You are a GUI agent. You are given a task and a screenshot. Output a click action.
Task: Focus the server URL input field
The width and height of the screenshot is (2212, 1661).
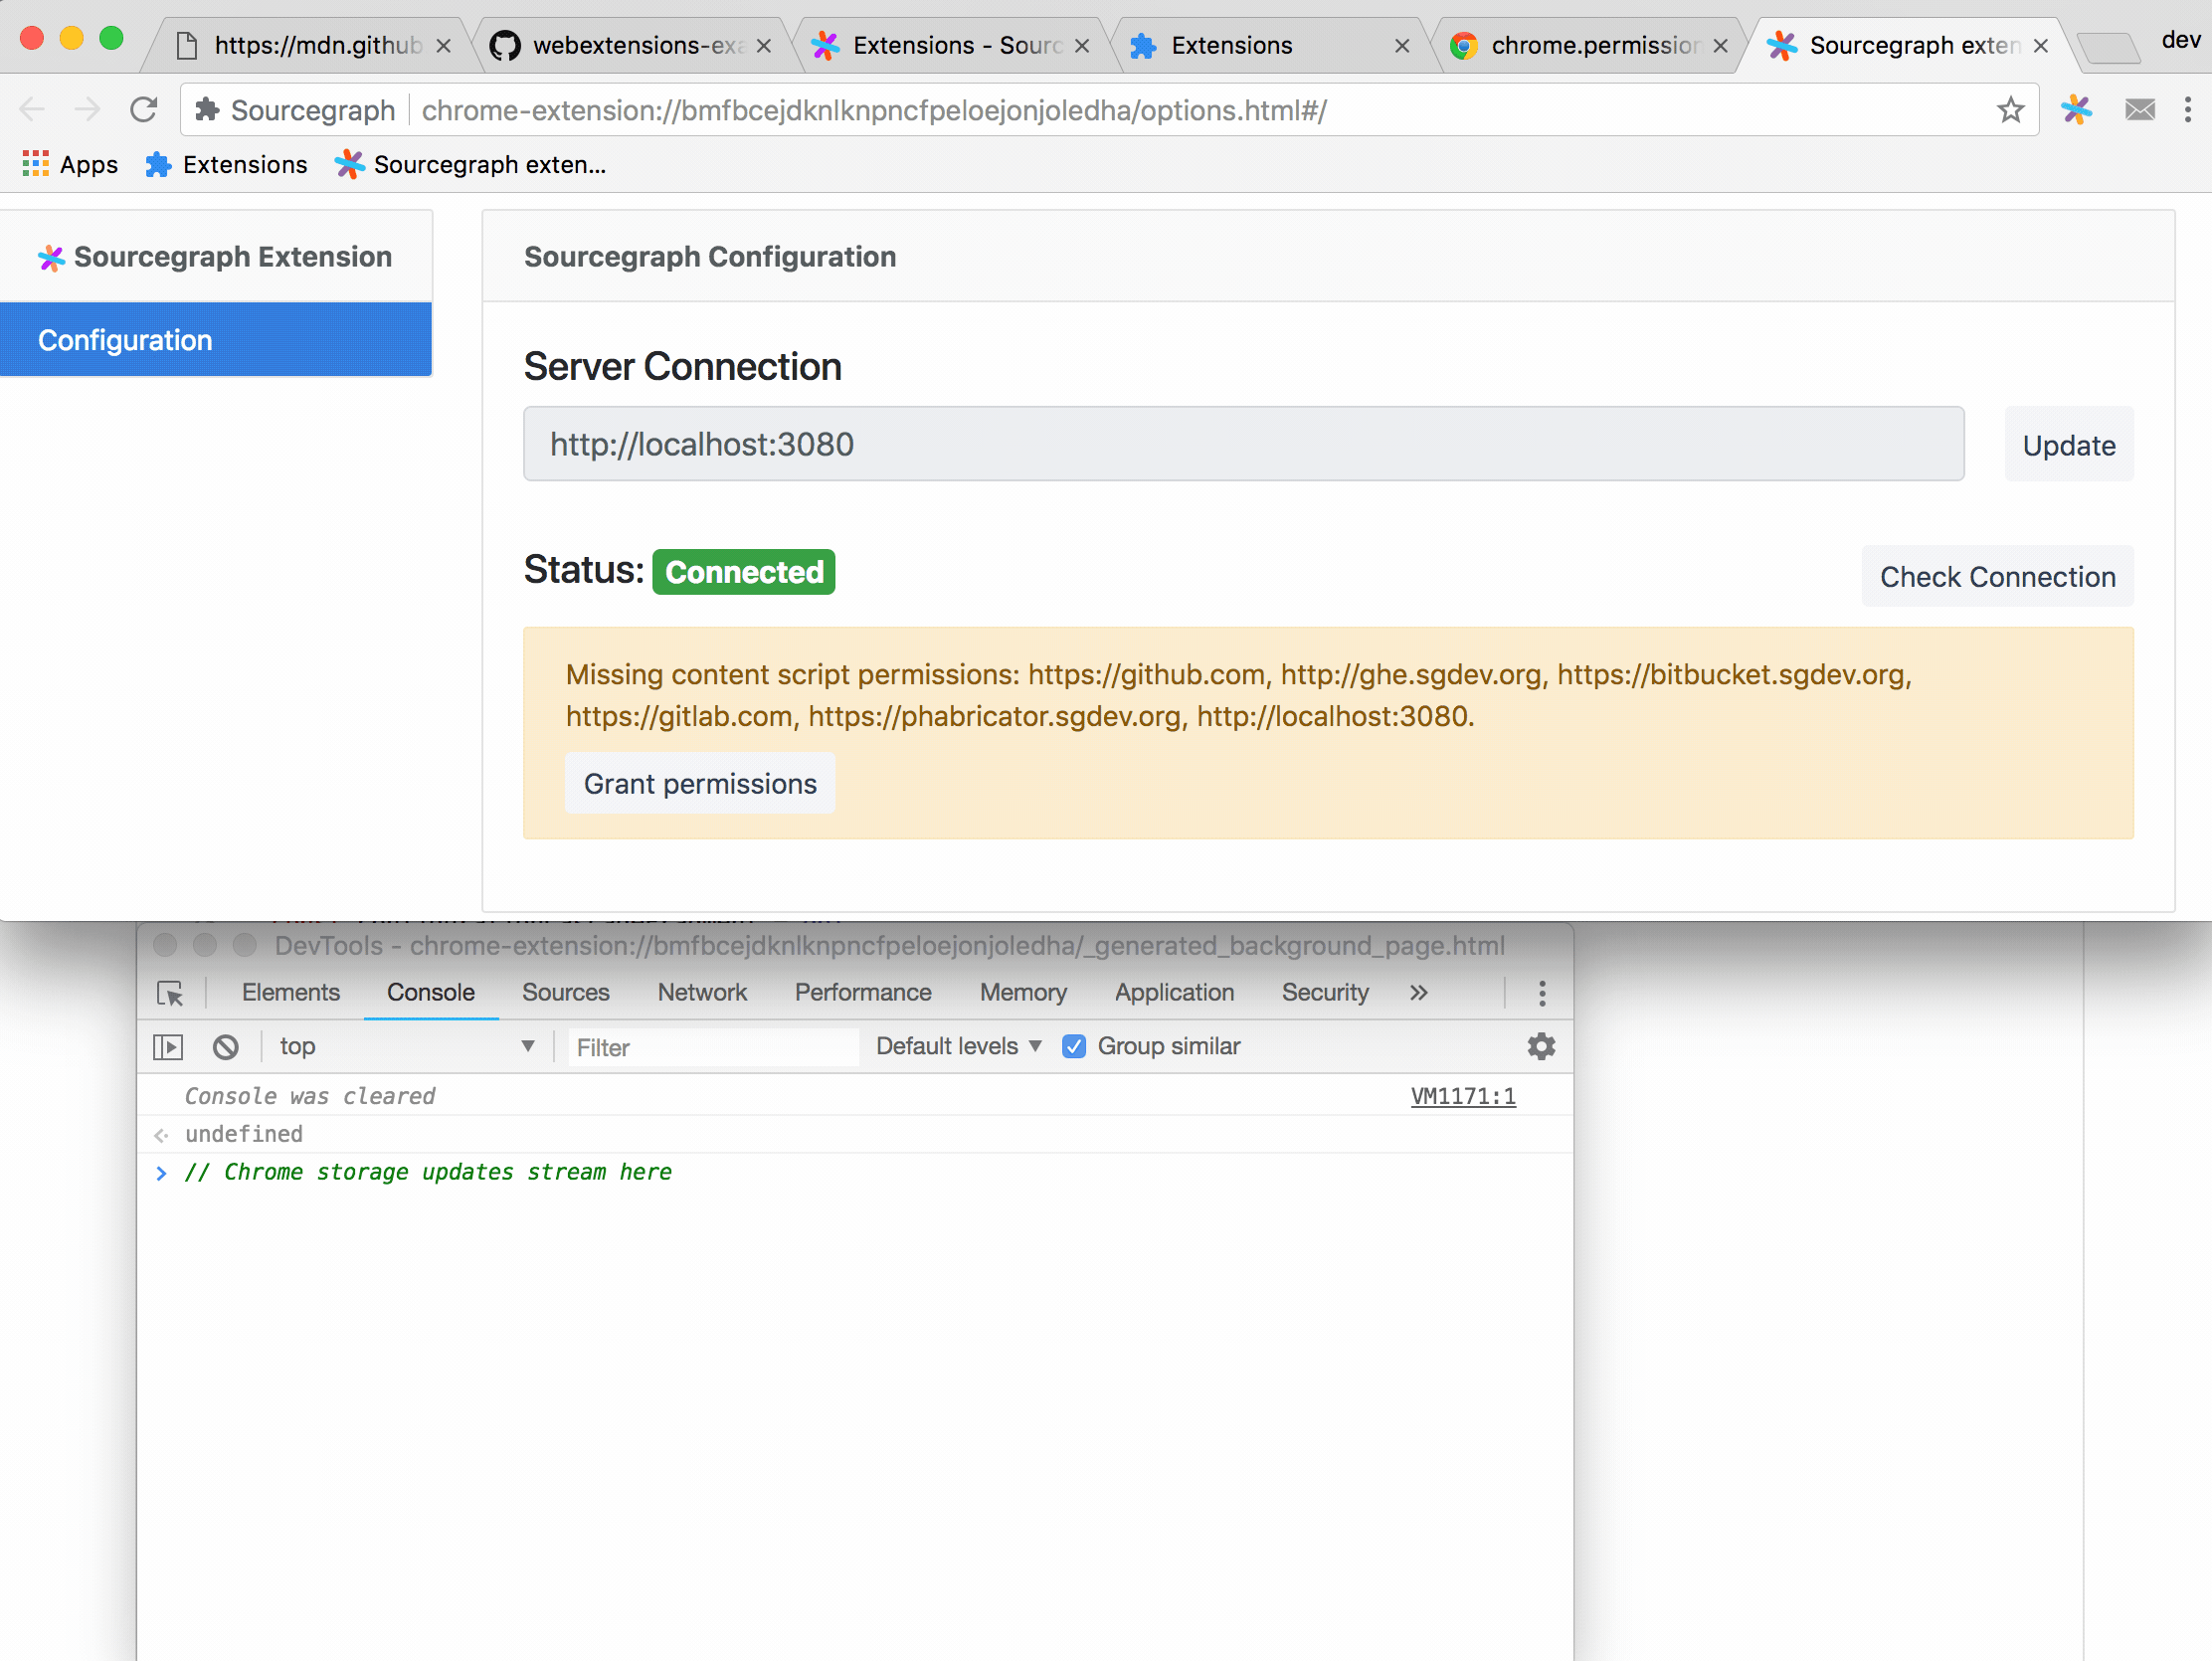click(1243, 444)
